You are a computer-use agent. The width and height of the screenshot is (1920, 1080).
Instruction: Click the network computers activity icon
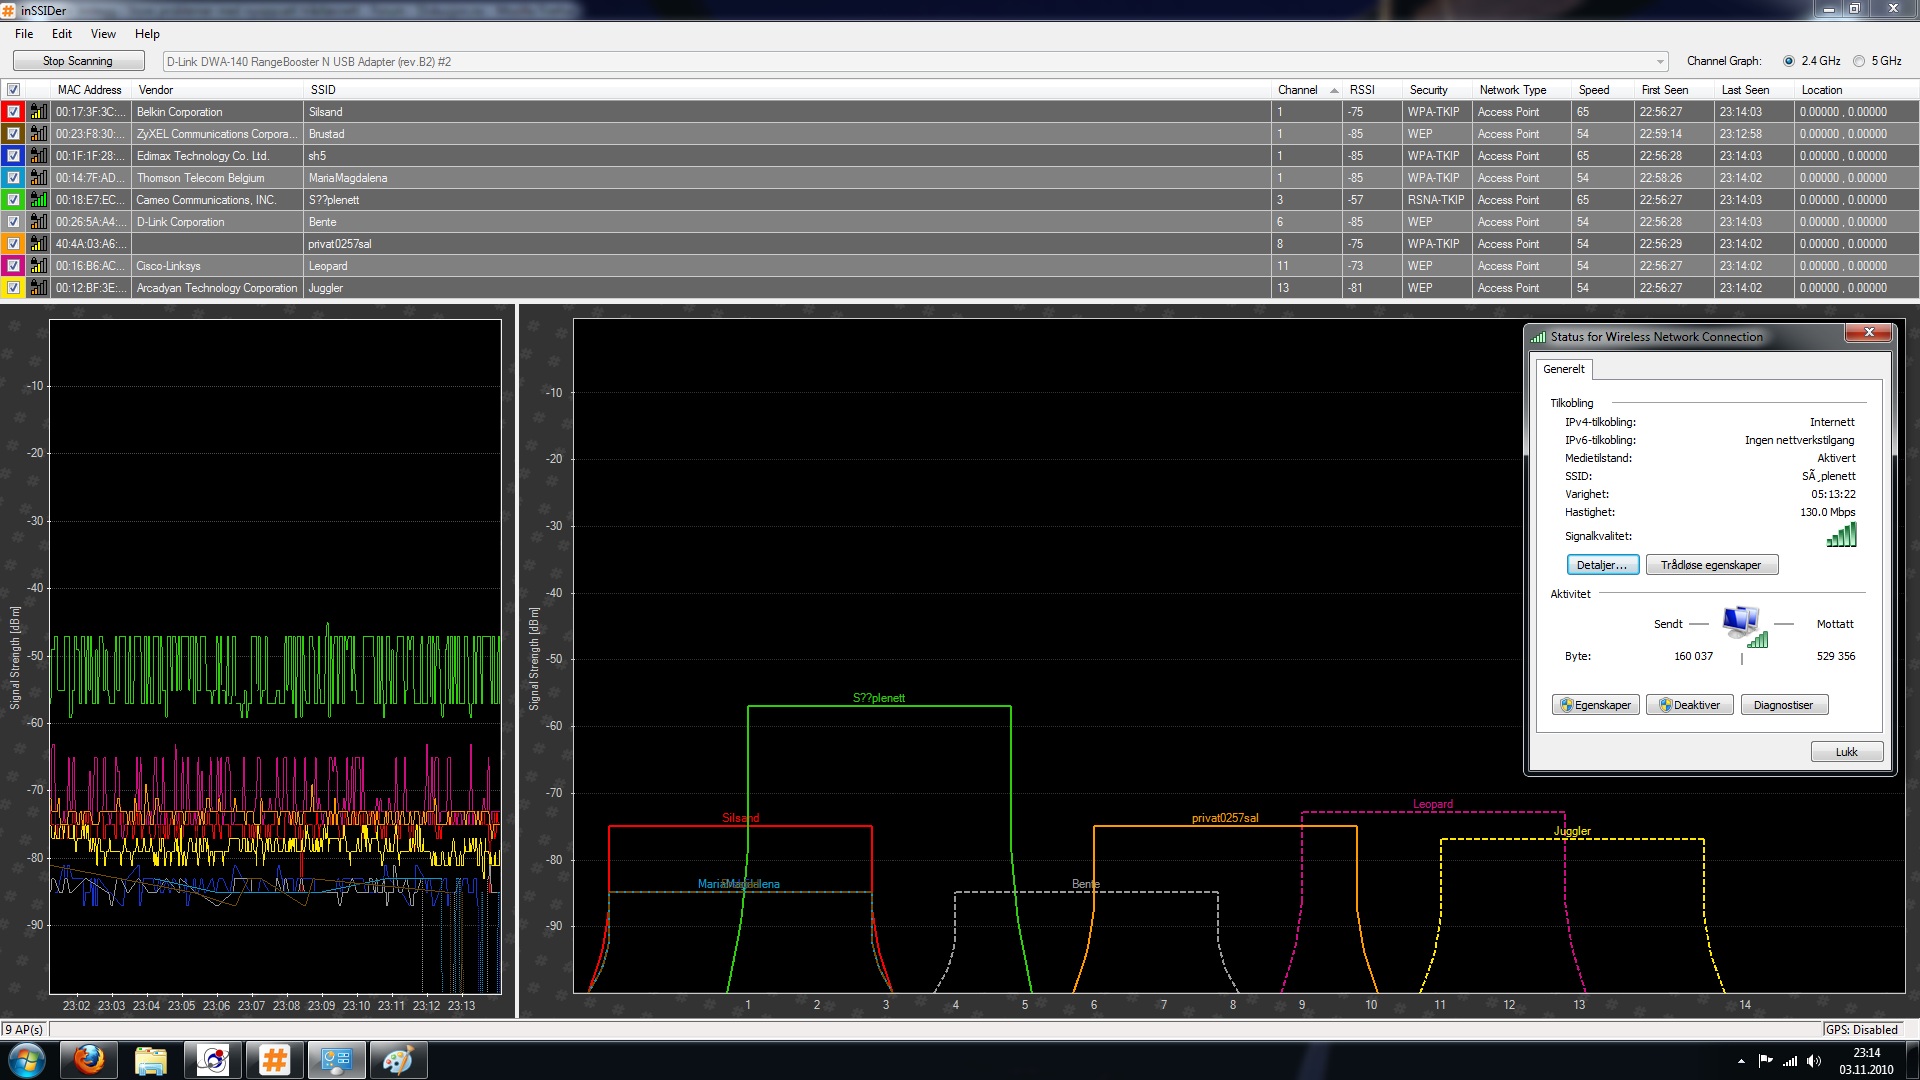[x=1743, y=626]
